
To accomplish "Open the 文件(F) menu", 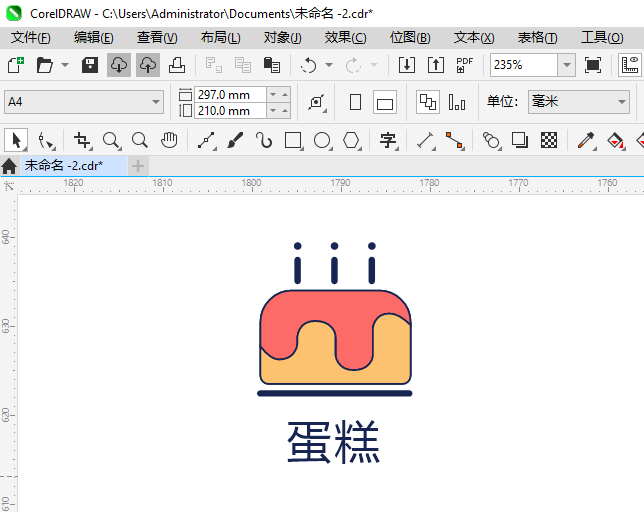I will click(31, 38).
